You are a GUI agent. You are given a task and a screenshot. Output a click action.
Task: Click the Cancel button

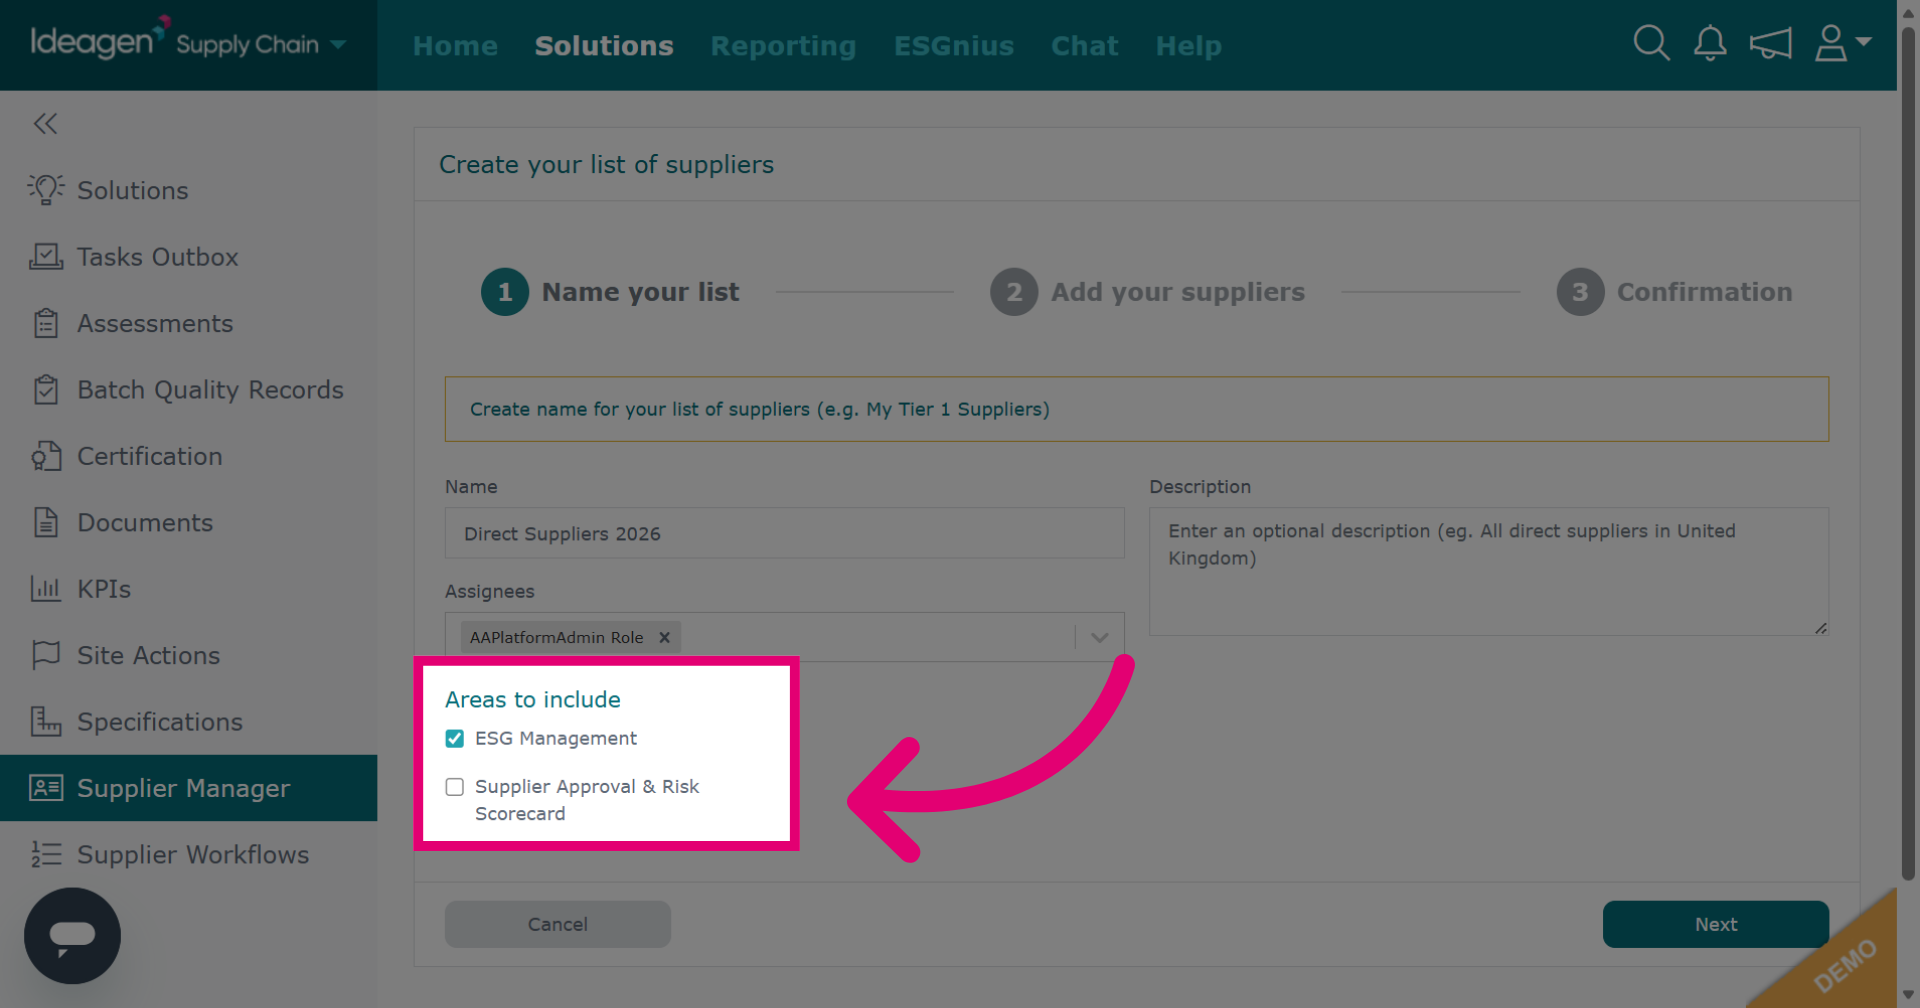[x=557, y=924]
